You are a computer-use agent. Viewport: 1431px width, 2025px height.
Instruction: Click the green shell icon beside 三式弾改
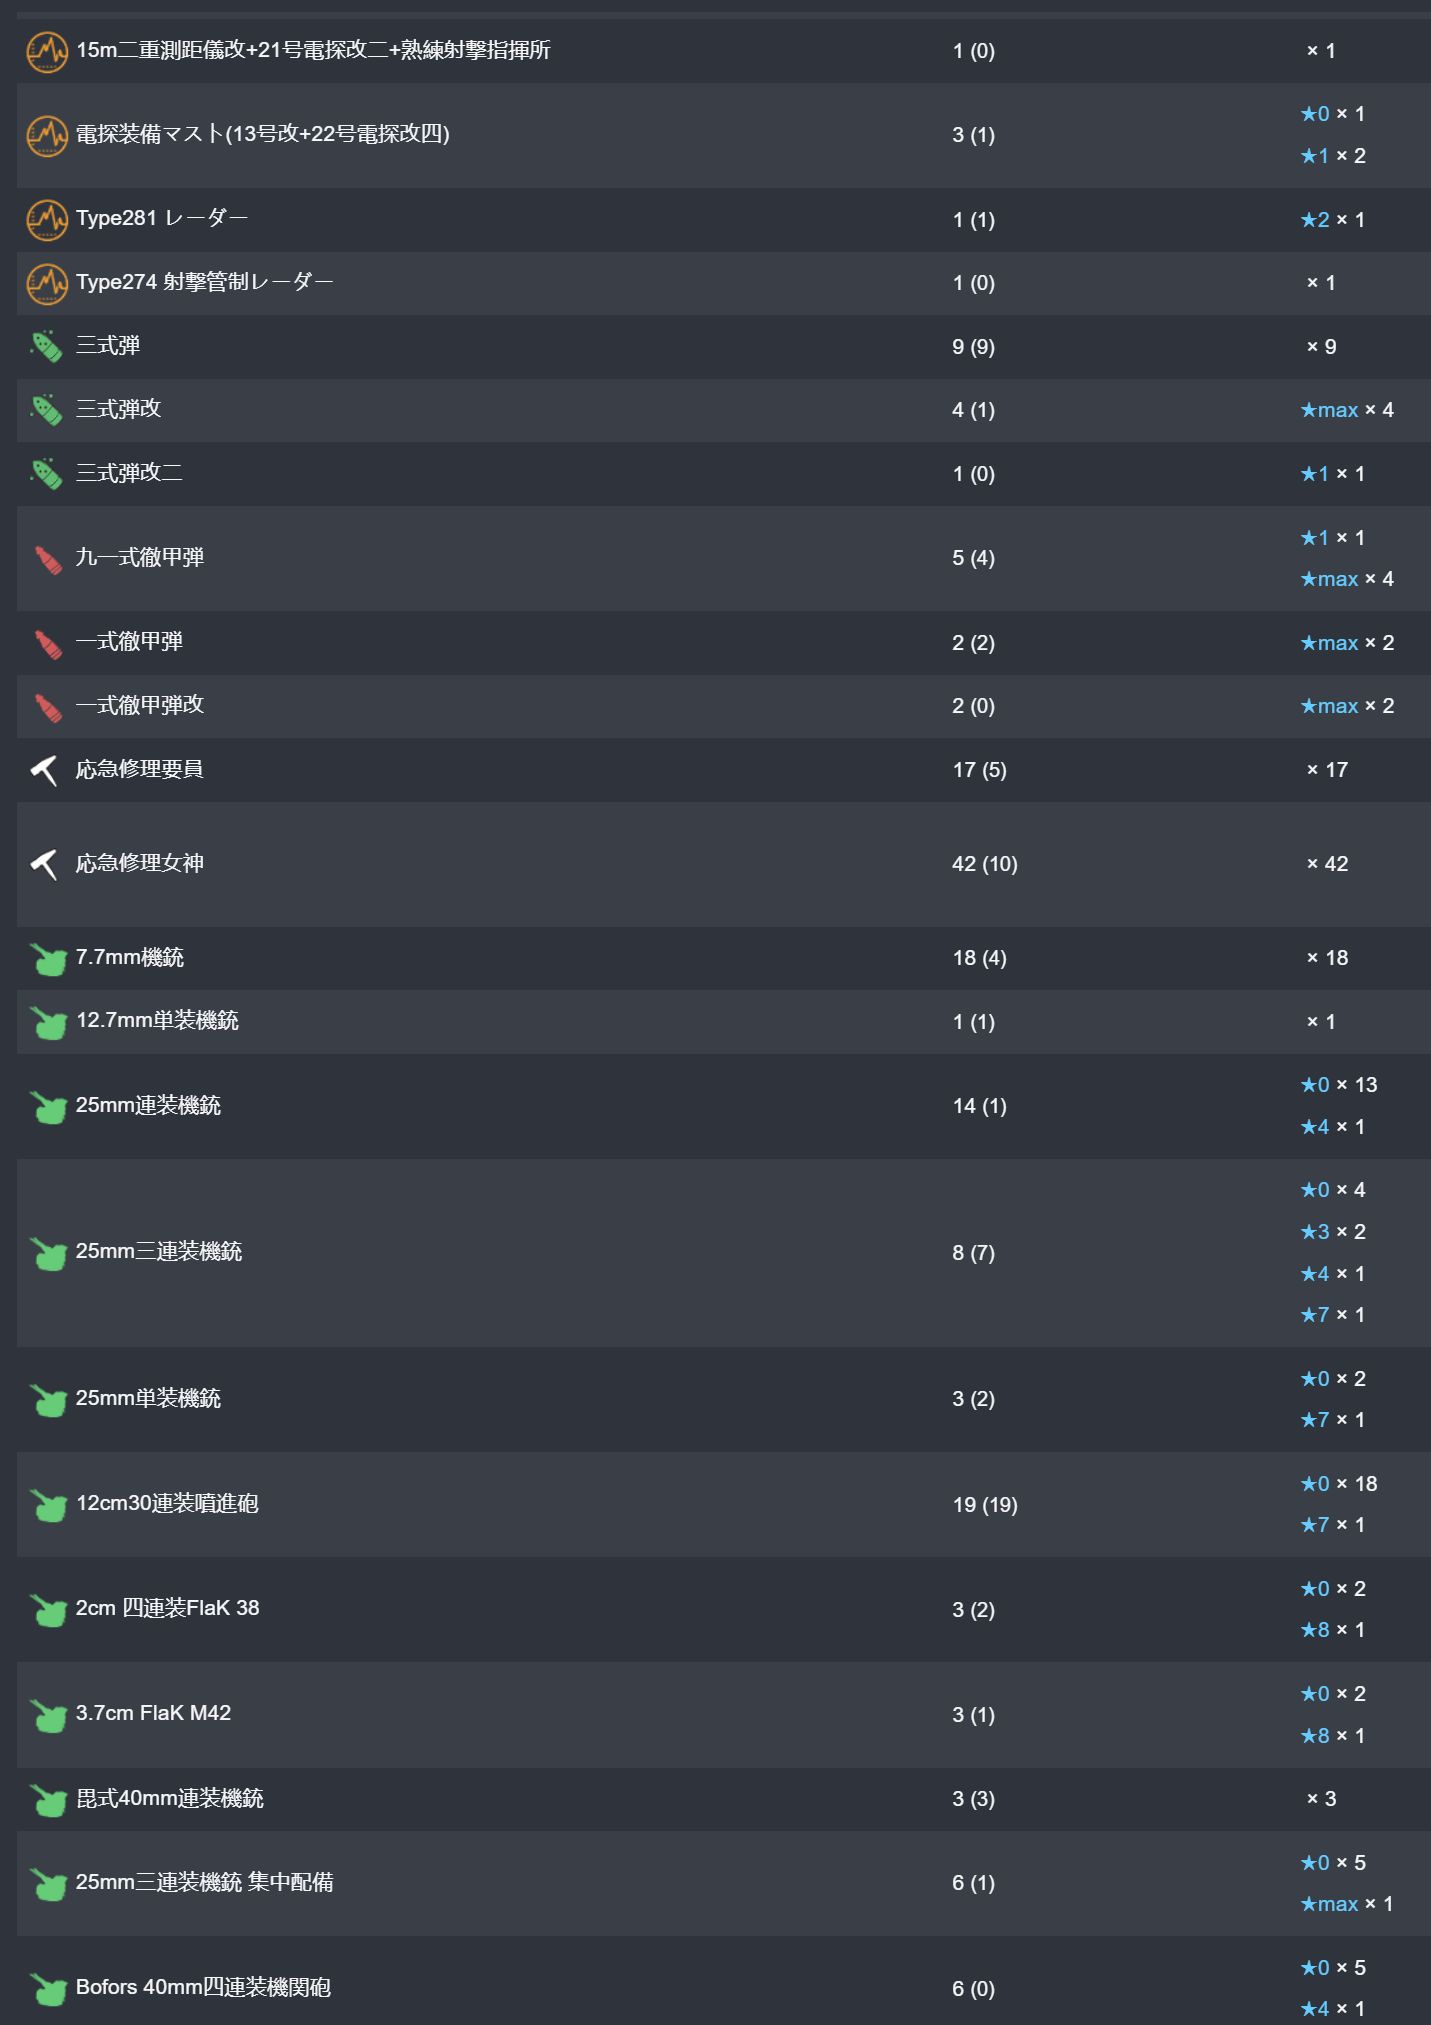[x=46, y=410]
